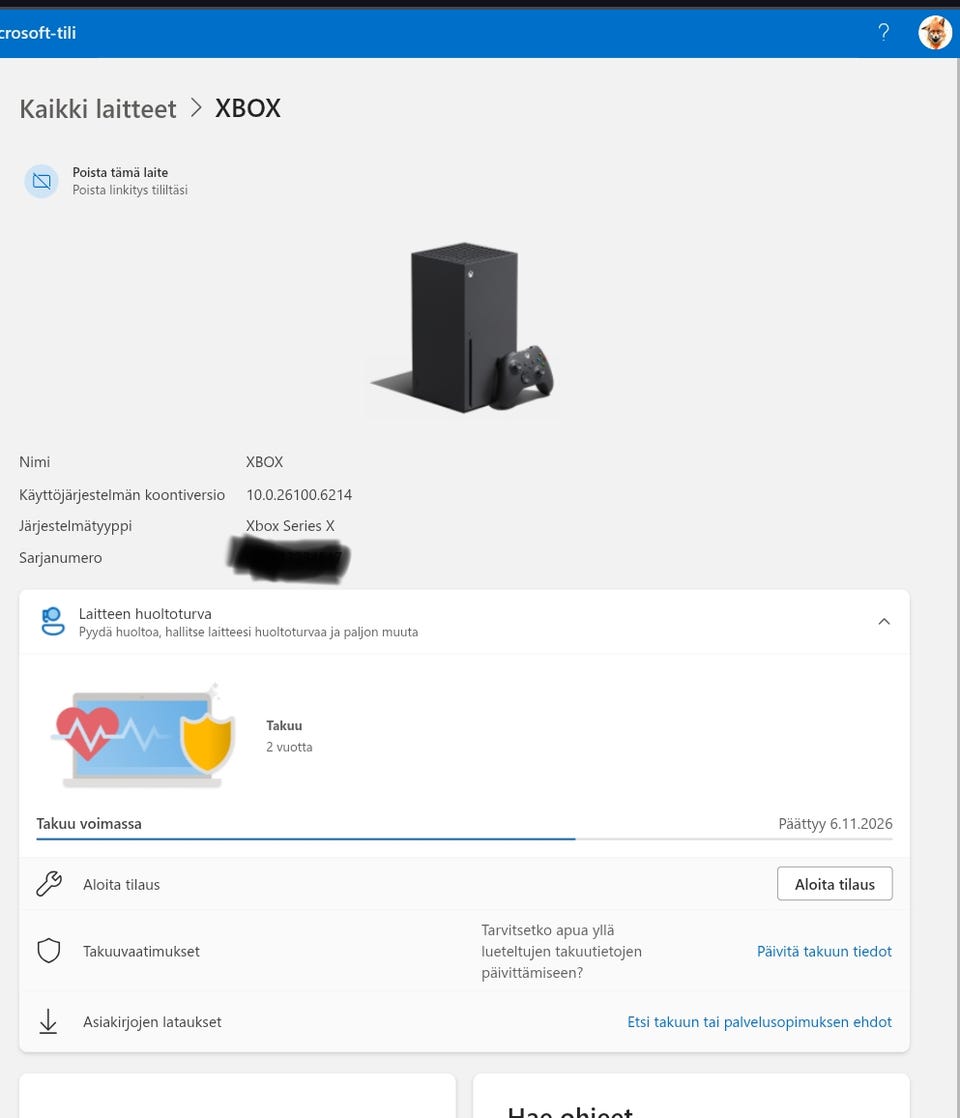Click the Microsoft-tili header title

38,33
